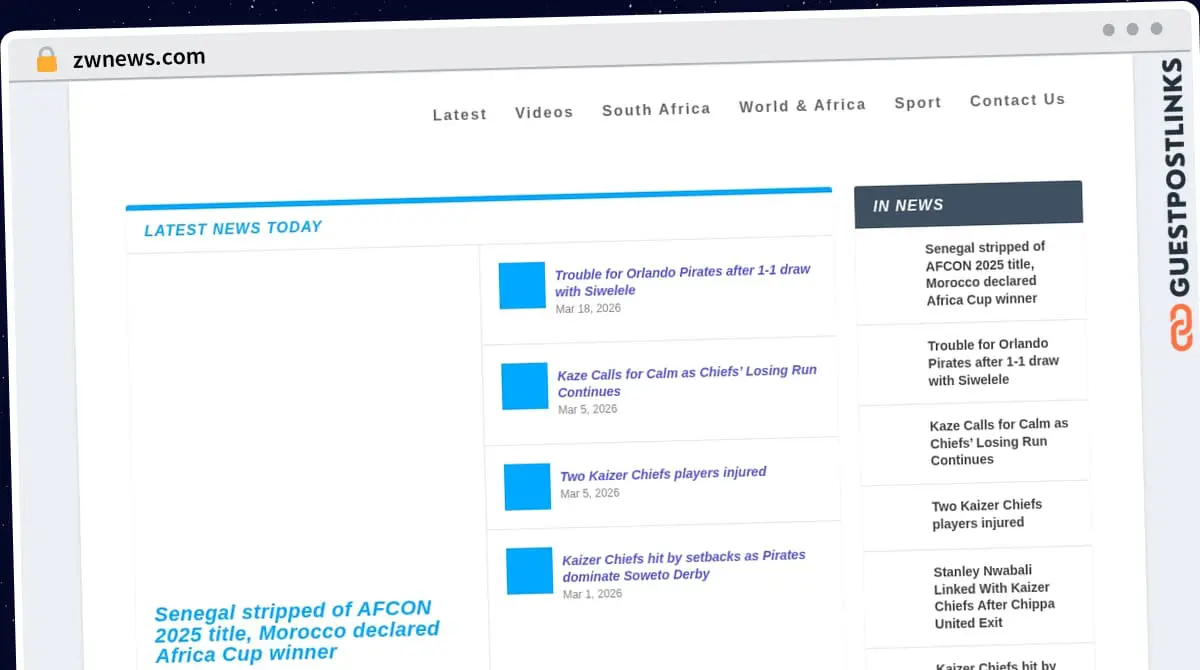
Task: Go to the South Africa section
Action: (656, 109)
